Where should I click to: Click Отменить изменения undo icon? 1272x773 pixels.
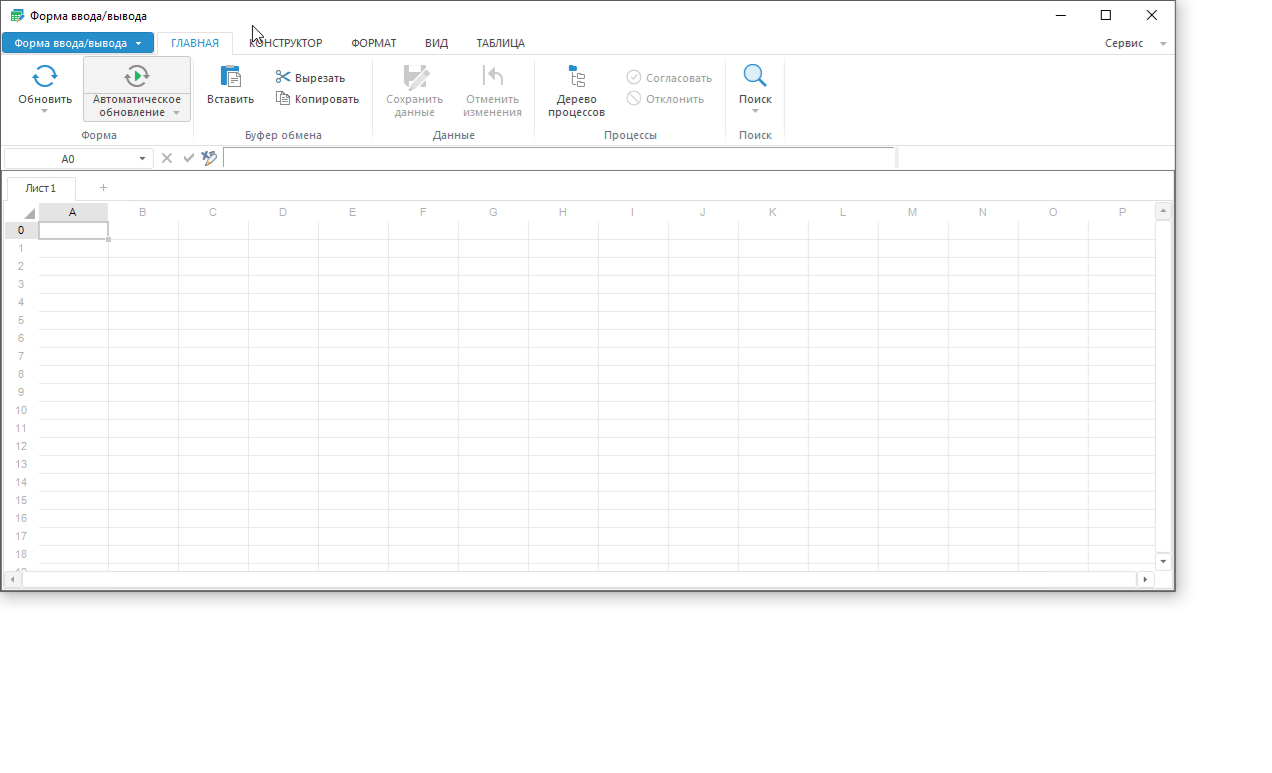[492, 76]
